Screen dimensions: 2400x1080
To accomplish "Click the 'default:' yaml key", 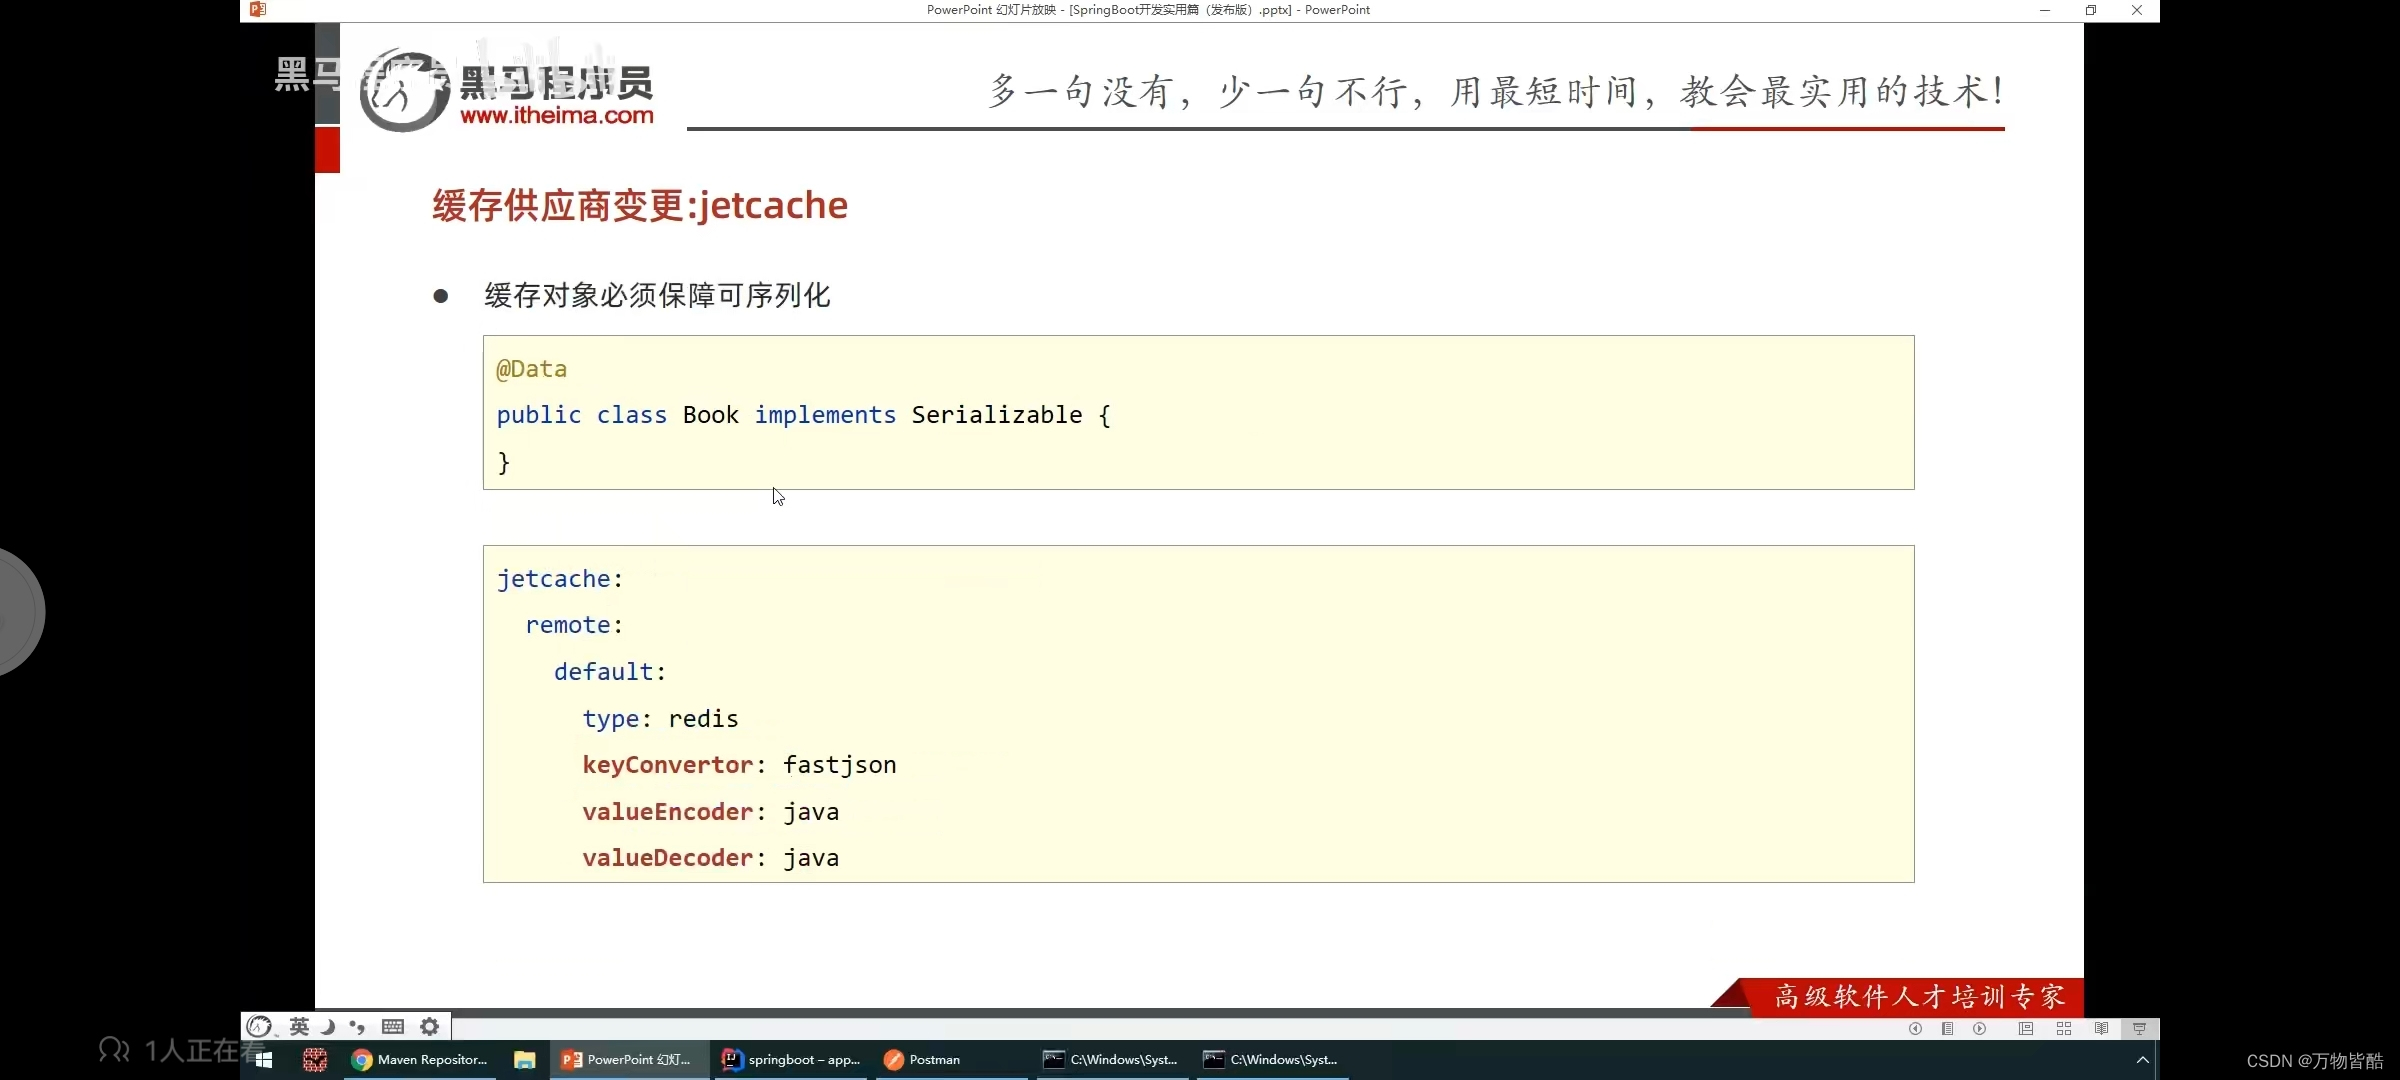I will click(610, 672).
